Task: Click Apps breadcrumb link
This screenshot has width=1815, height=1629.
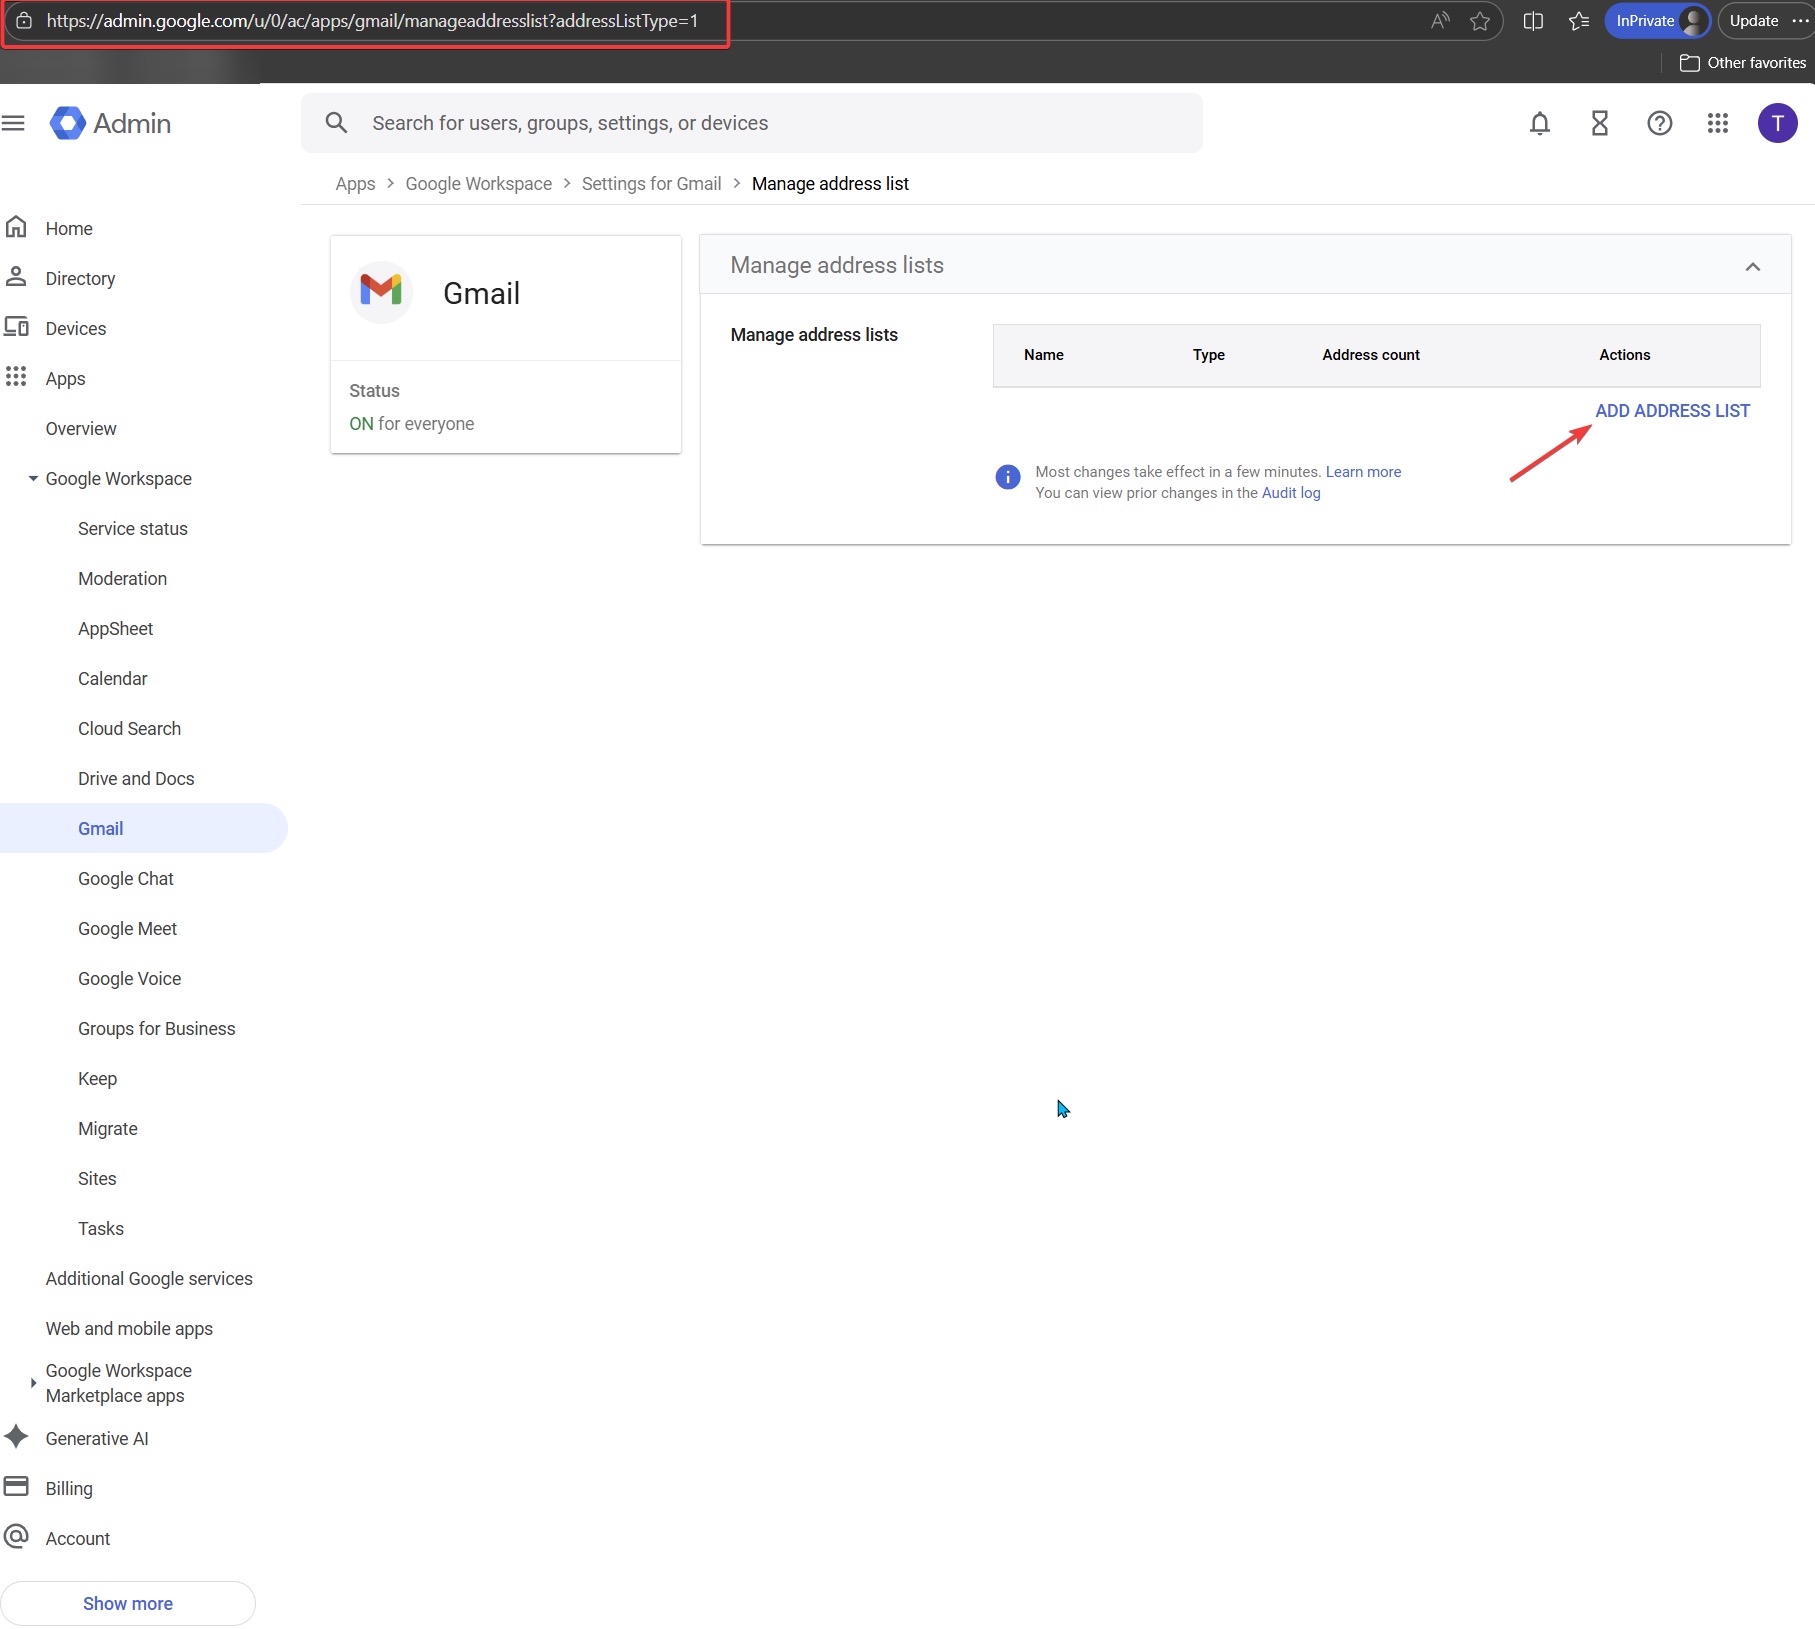Action: (x=355, y=184)
